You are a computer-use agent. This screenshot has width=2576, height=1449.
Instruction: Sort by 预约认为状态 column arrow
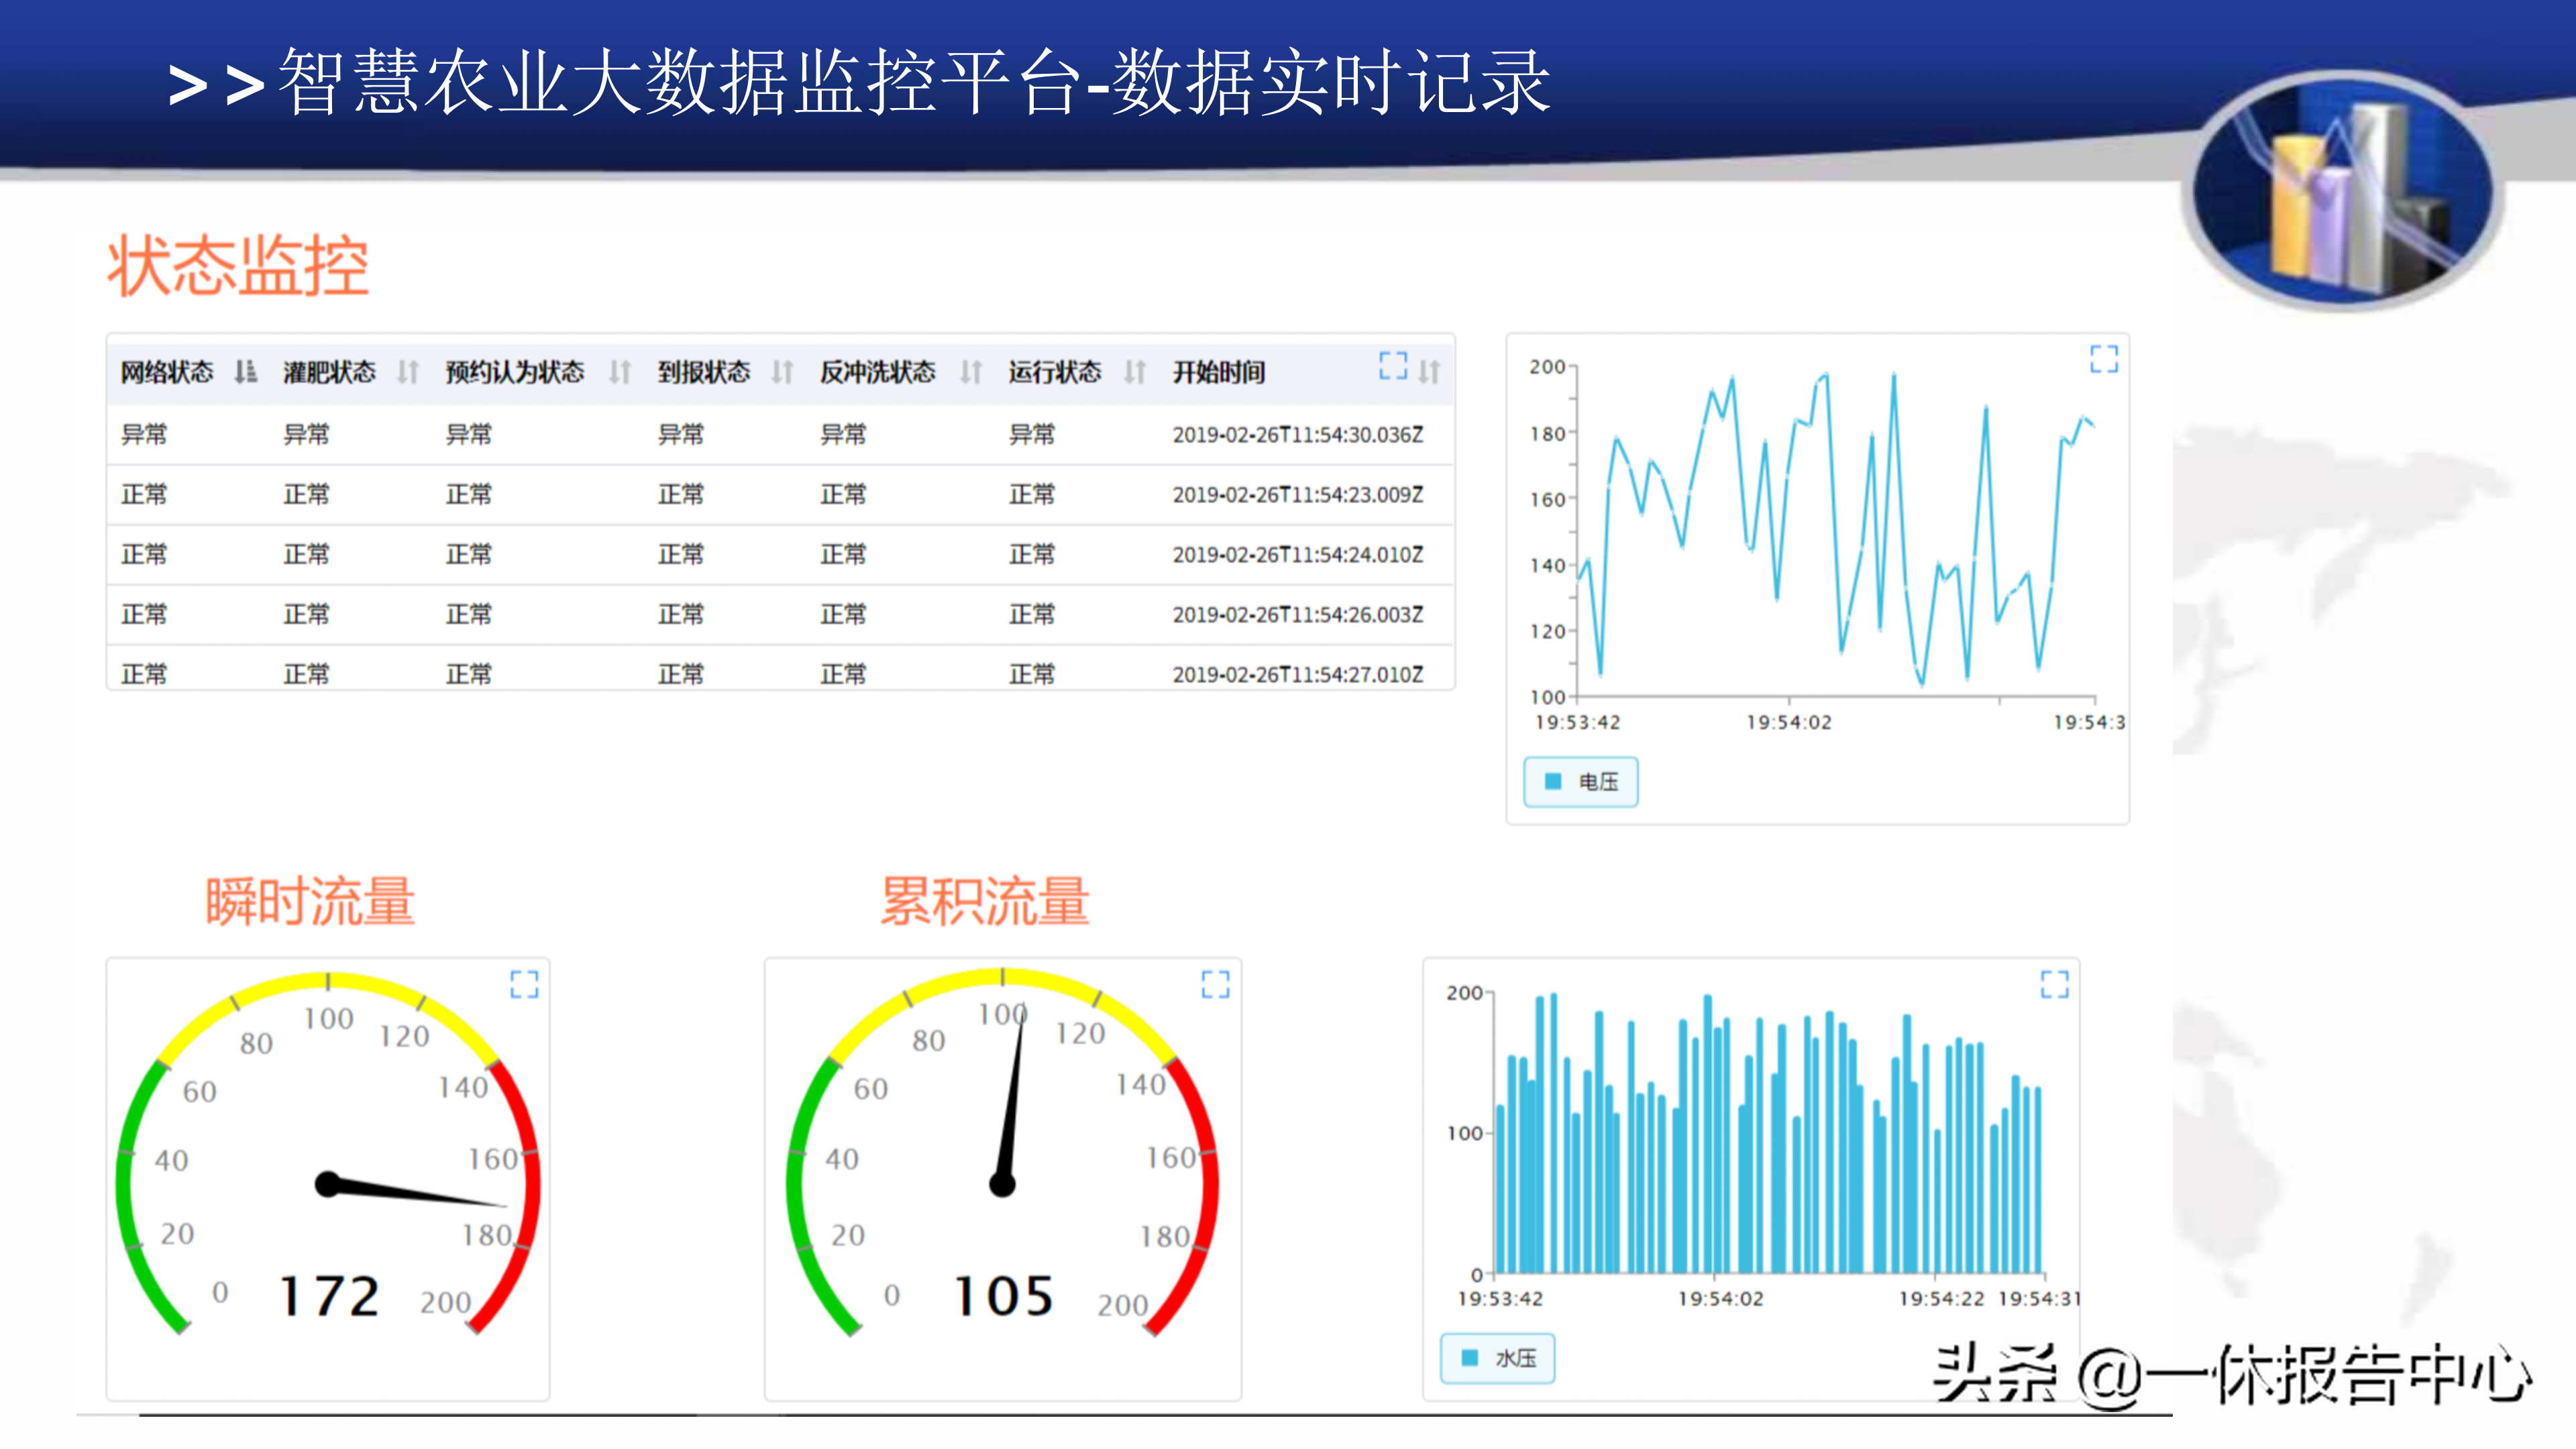click(620, 372)
